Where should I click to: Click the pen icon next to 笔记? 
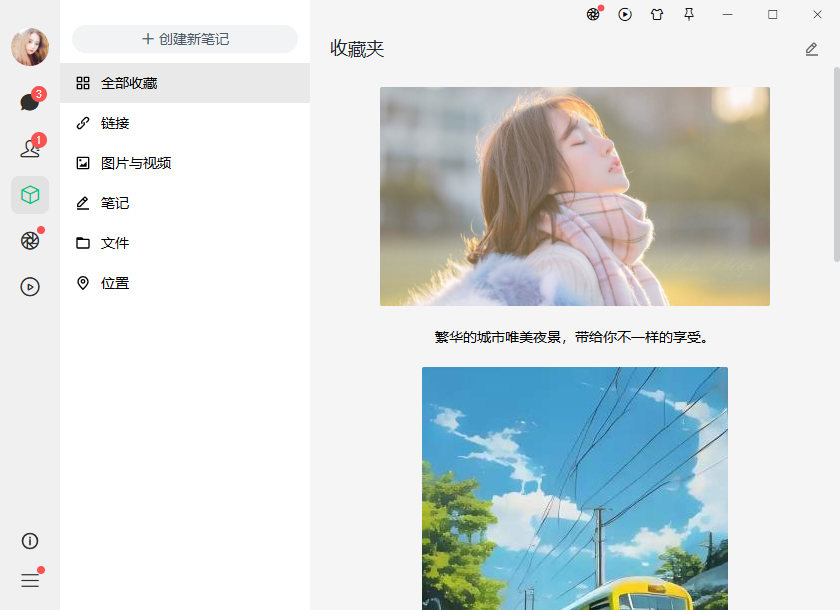83,203
